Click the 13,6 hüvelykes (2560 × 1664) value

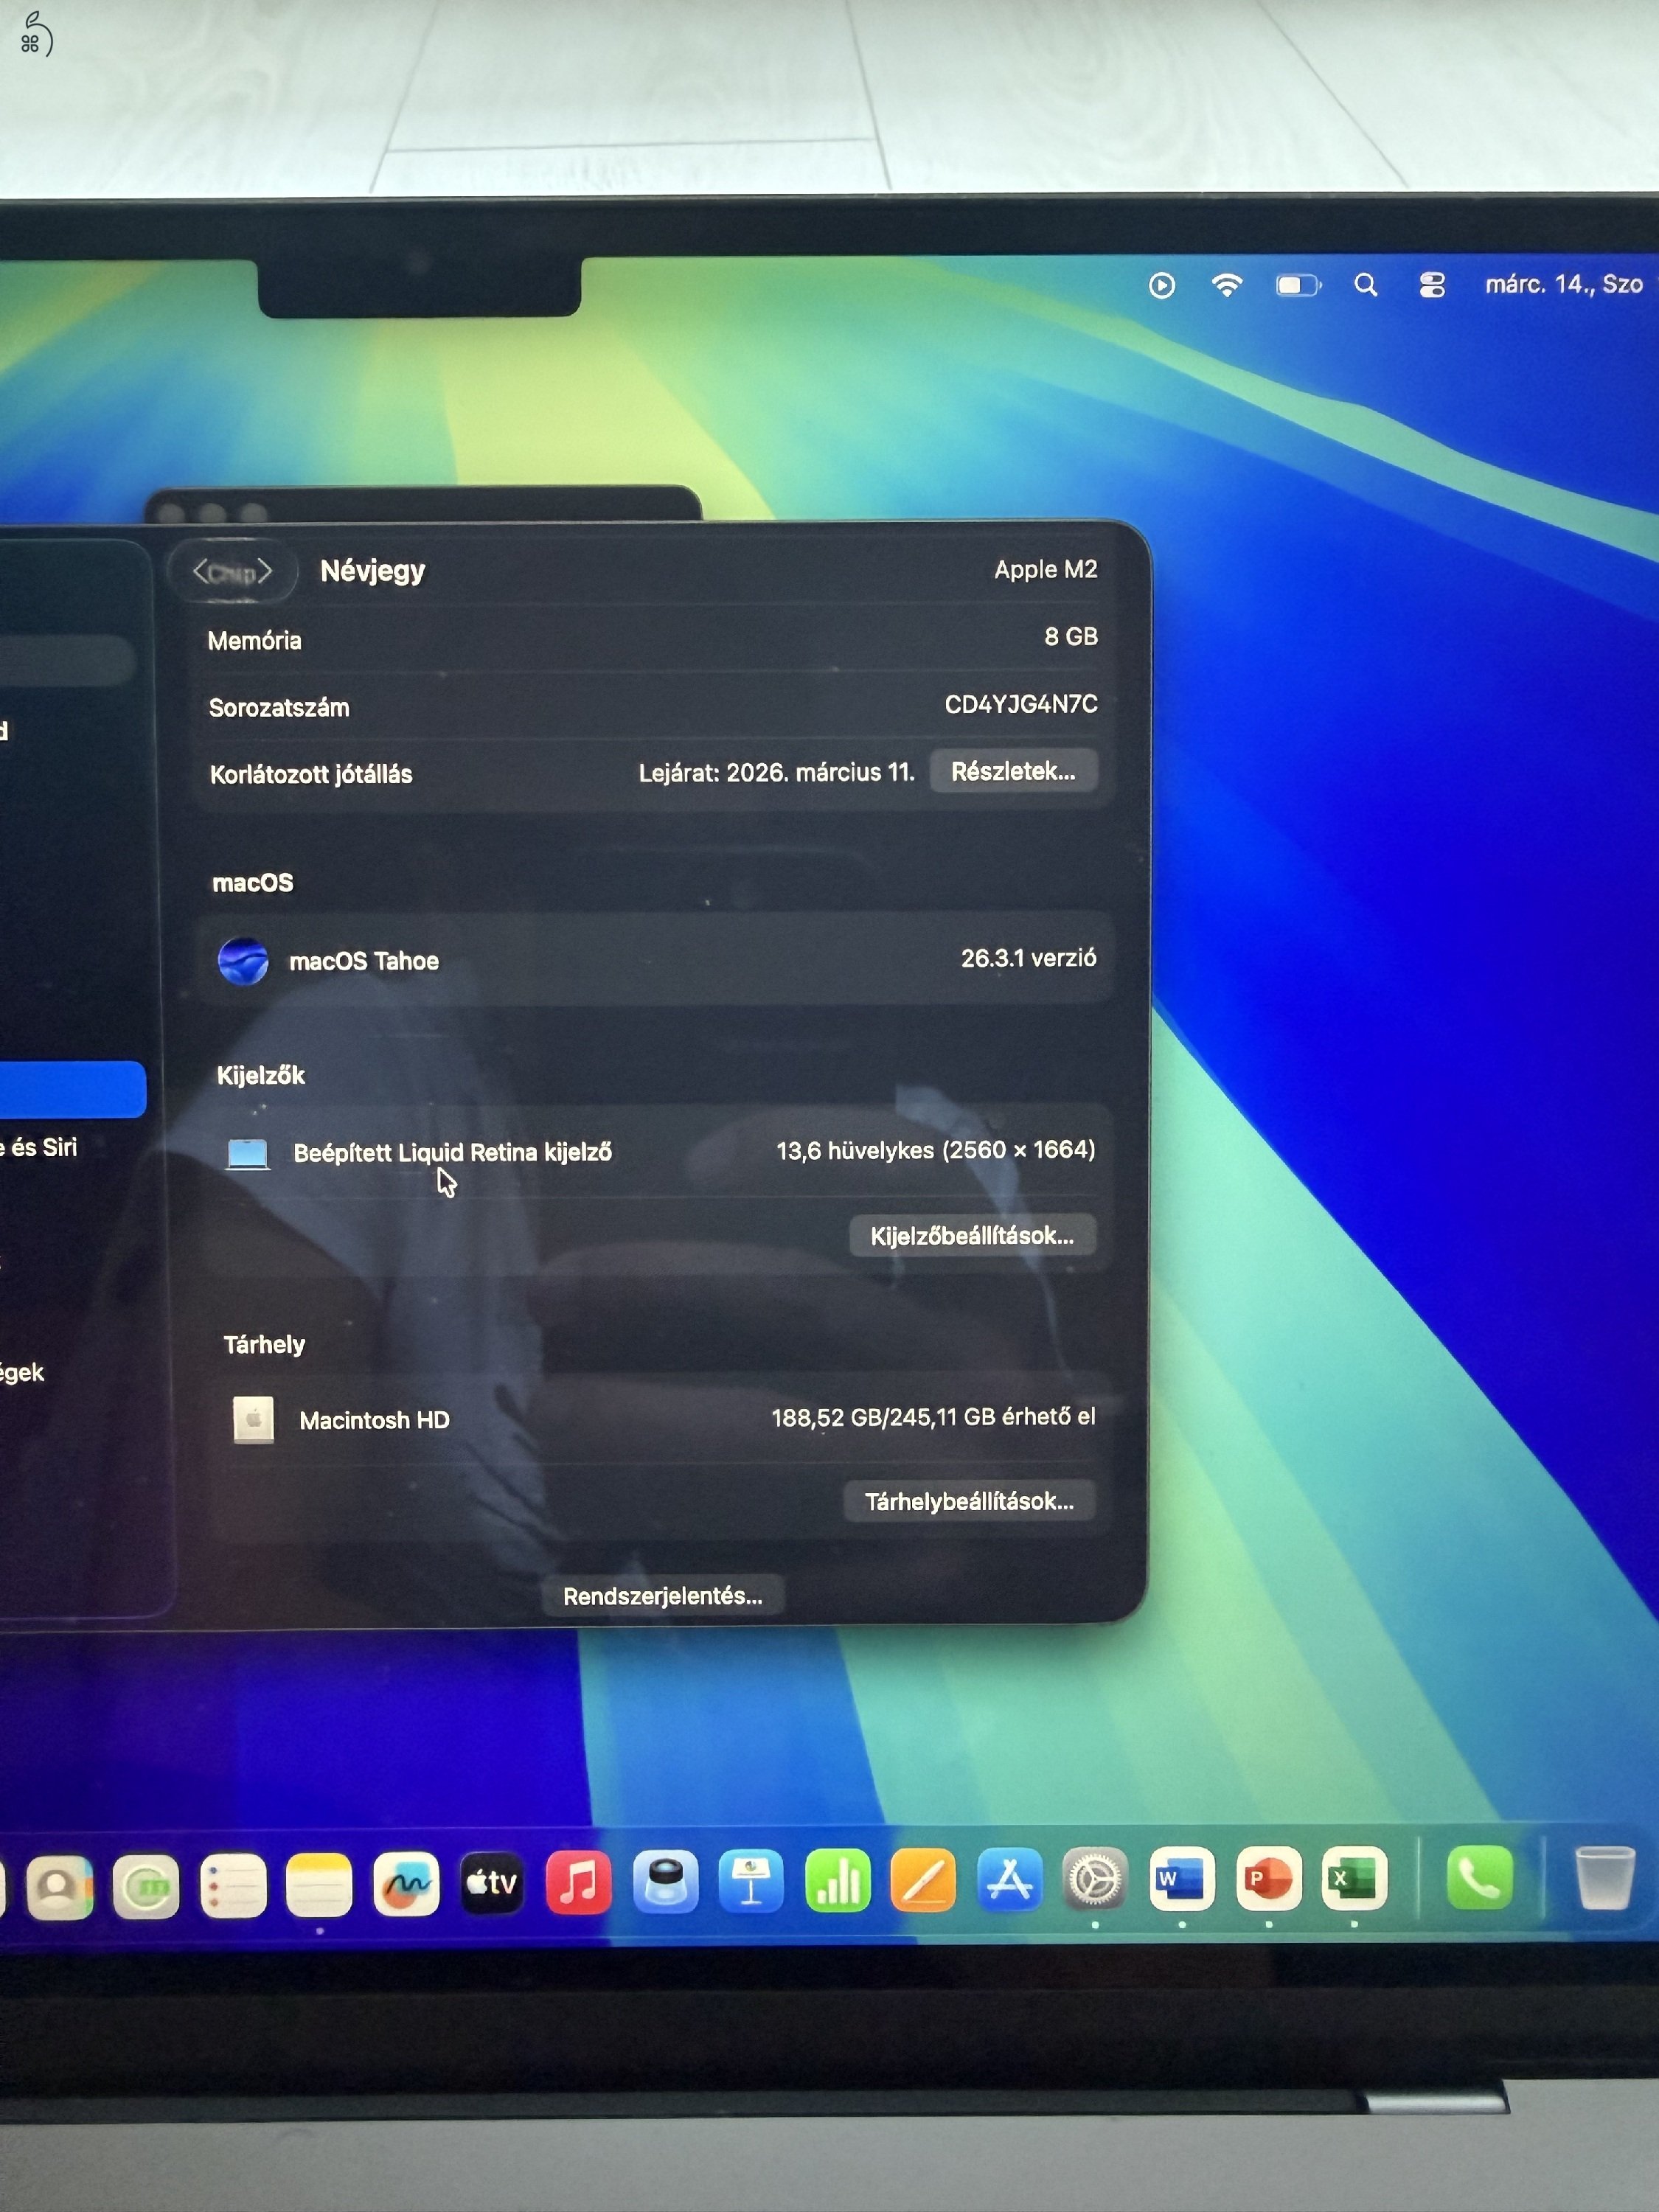[936, 1150]
